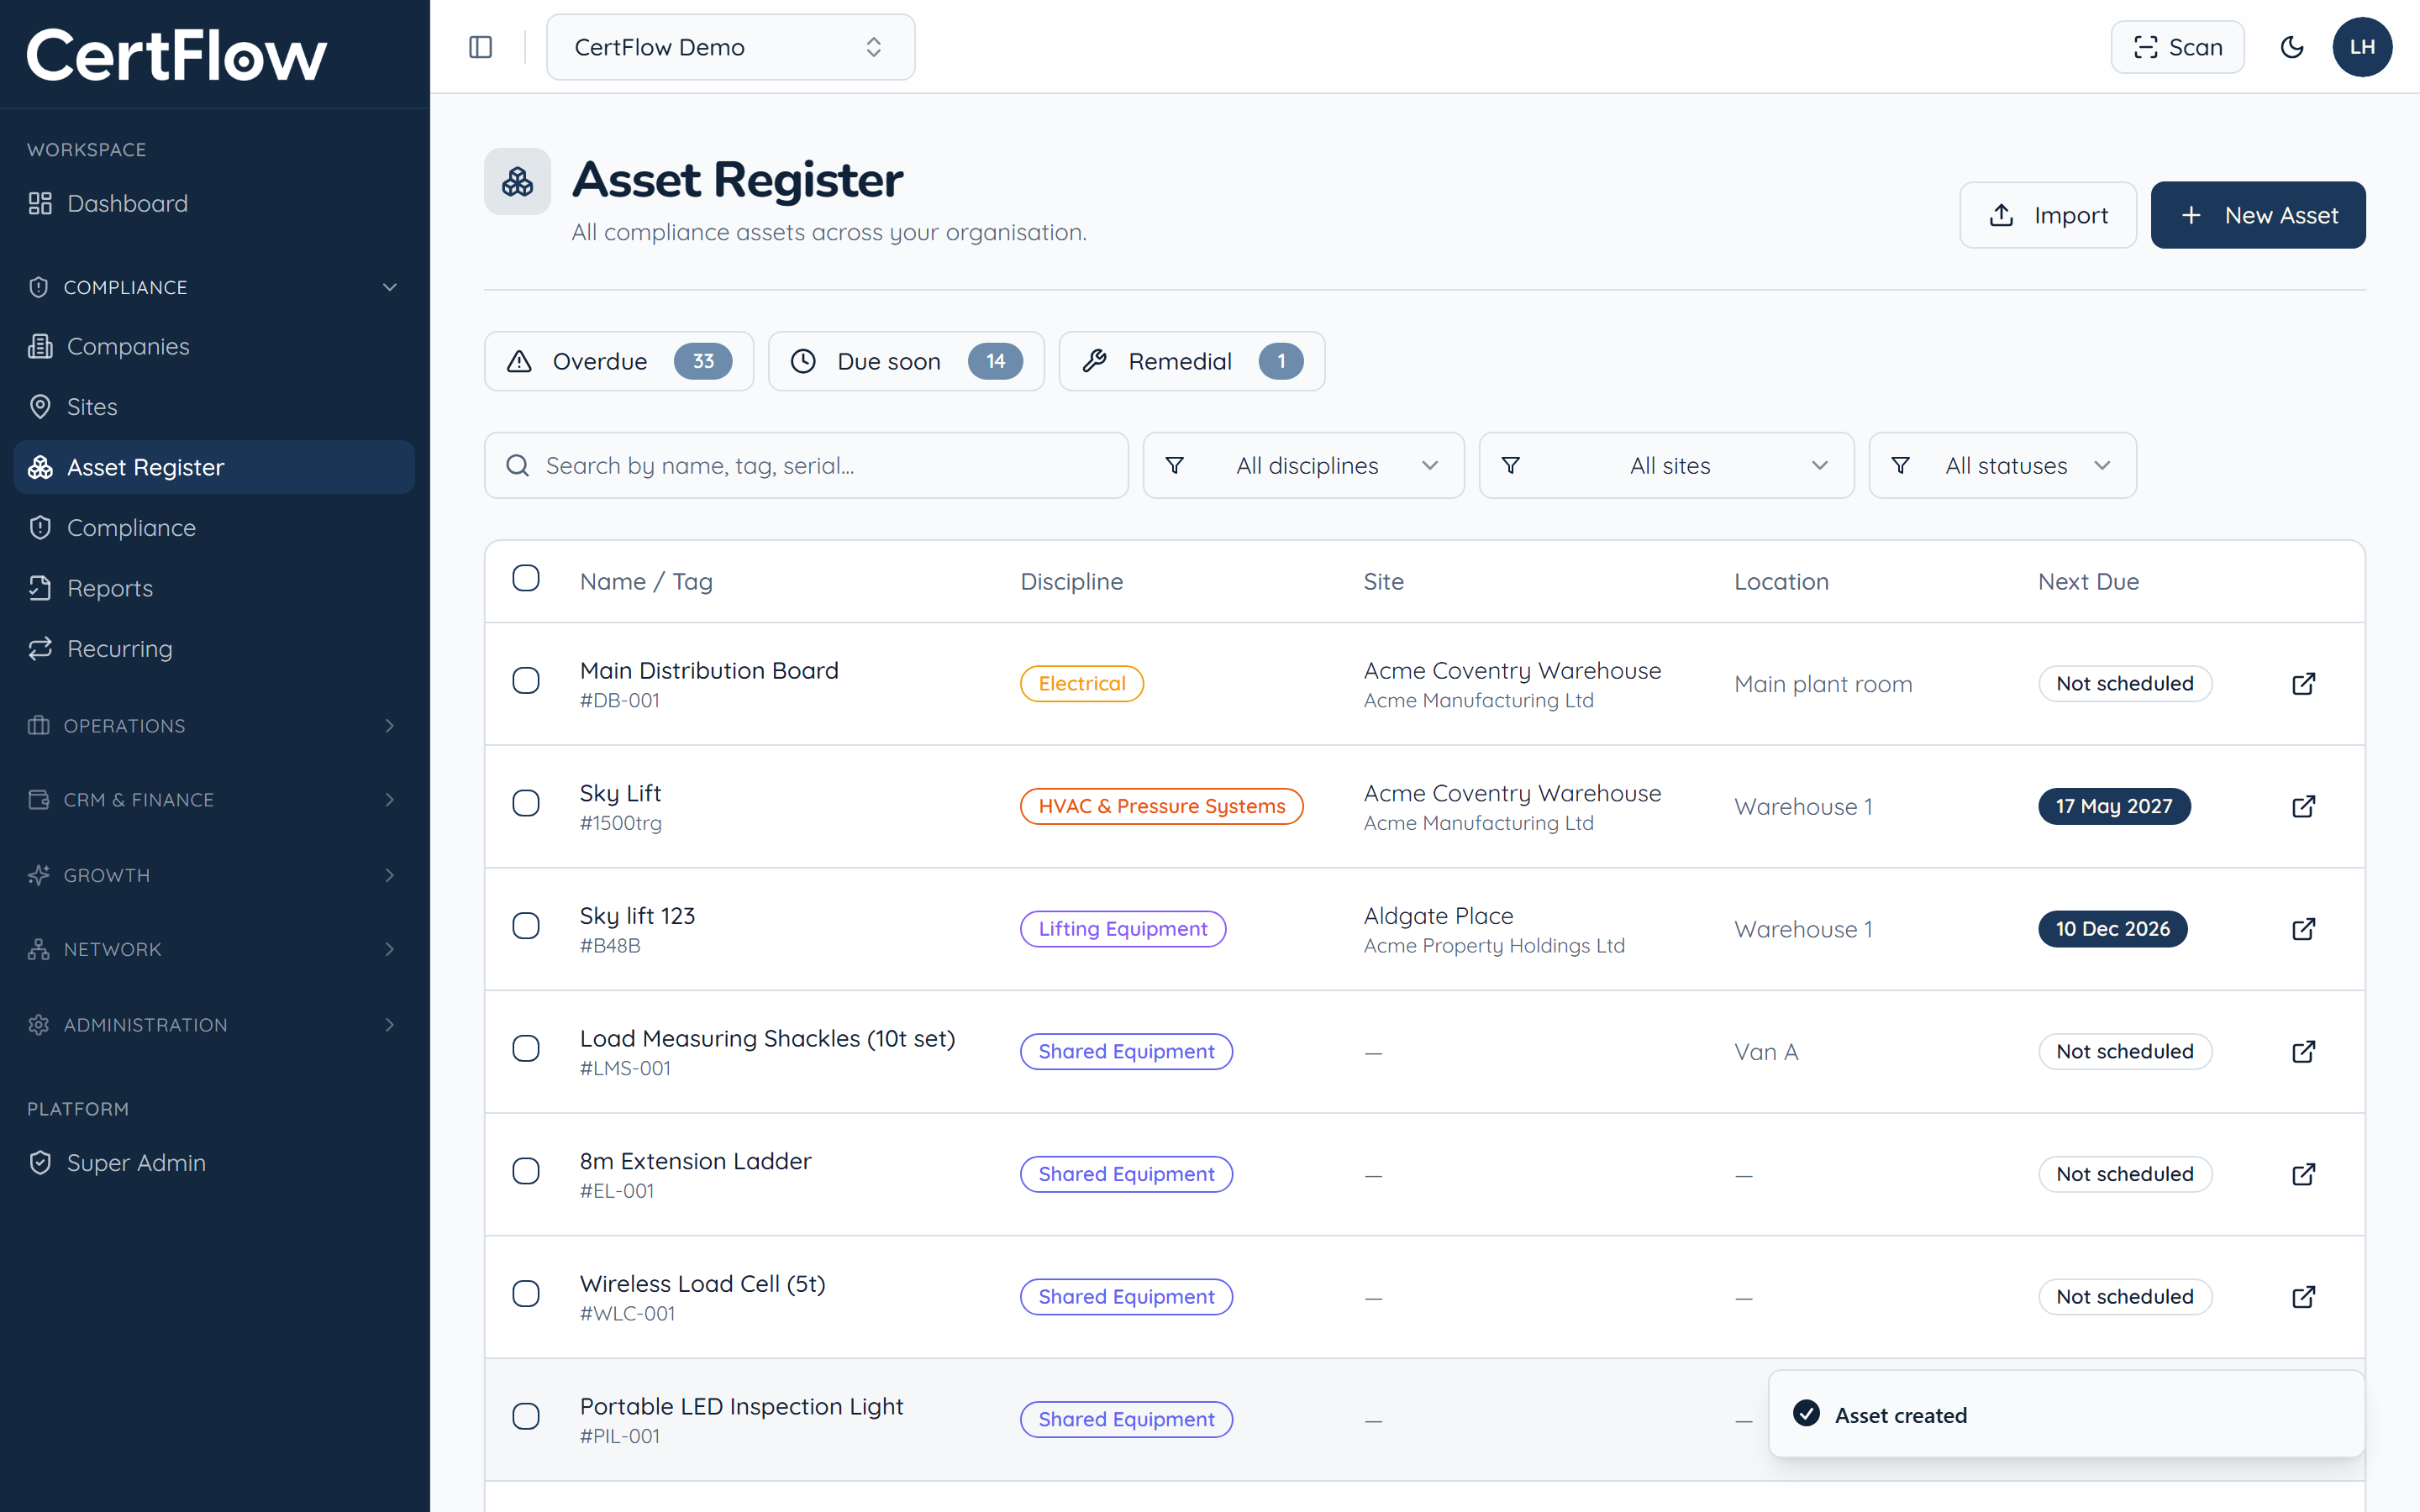The height and width of the screenshot is (1512, 2420).
Task: Click the Companies building icon in sidebar
Action: tap(40, 346)
